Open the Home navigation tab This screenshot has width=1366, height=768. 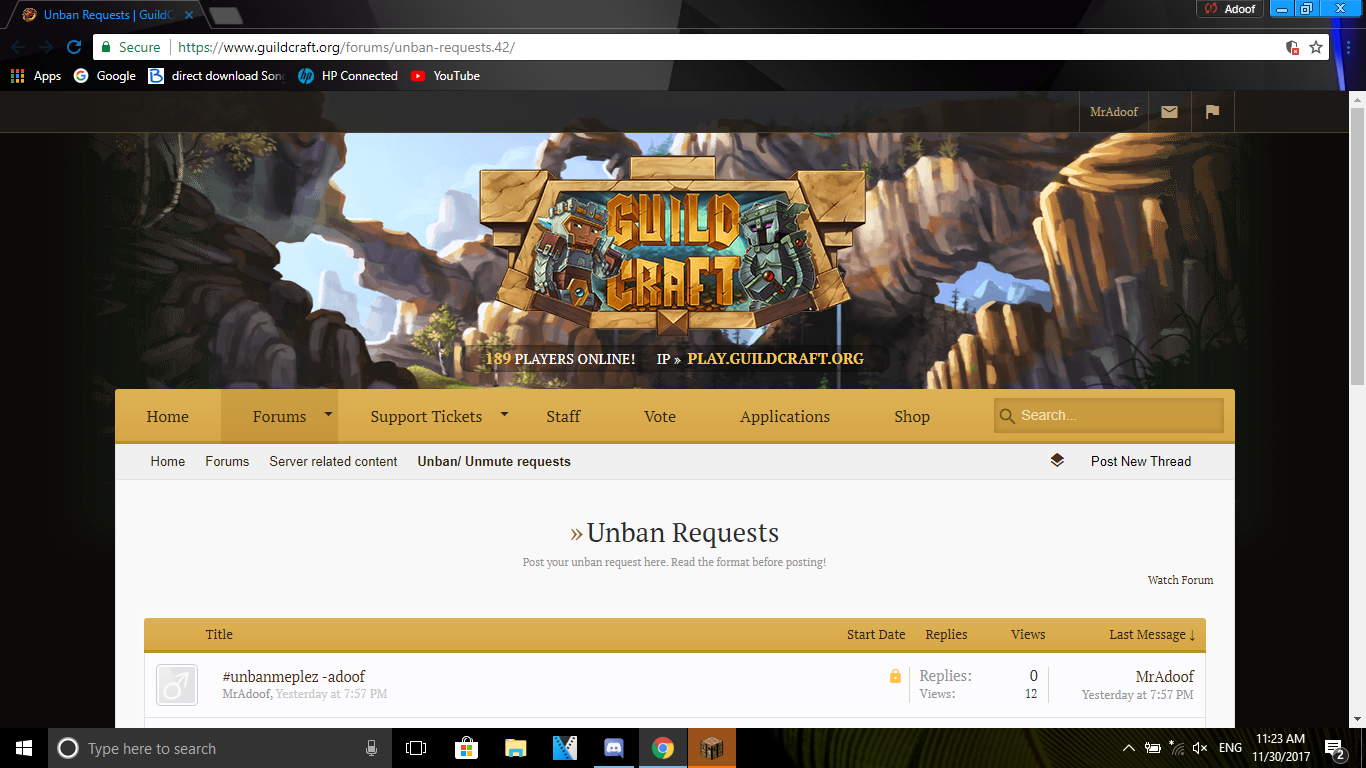pyautogui.click(x=167, y=417)
